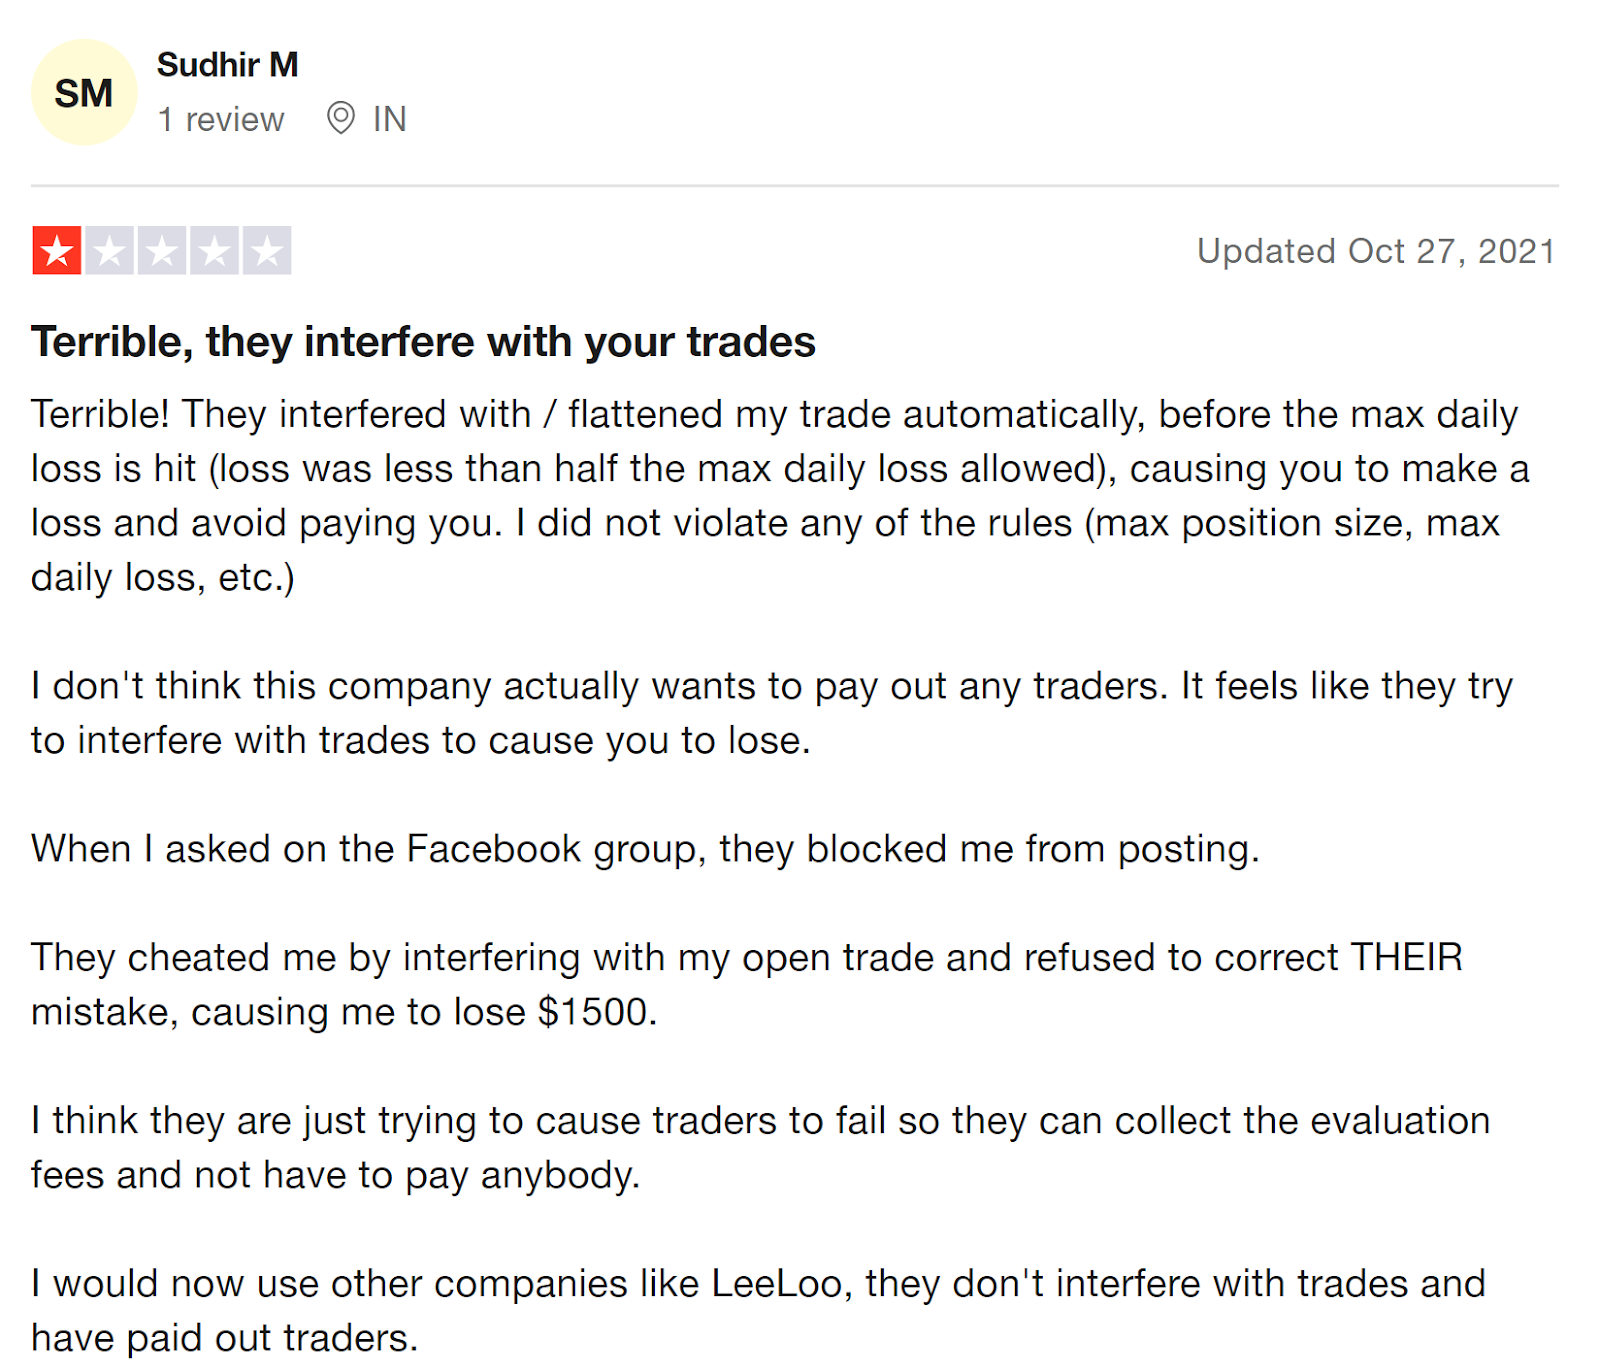The width and height of the screenshot is (1600, 1371).
Task: Click the opening paragraph starting "Terrible! They interfered"
Action: pos(780,496)
